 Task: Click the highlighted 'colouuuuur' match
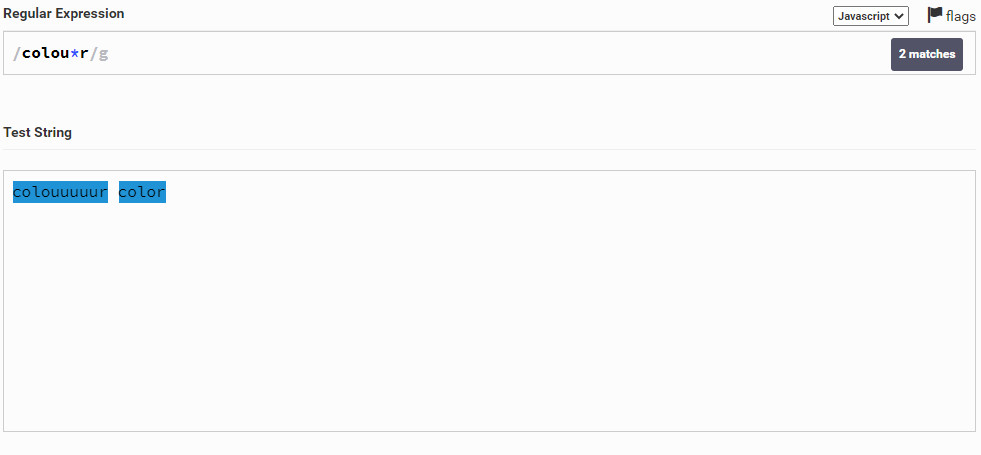(60, 192)
